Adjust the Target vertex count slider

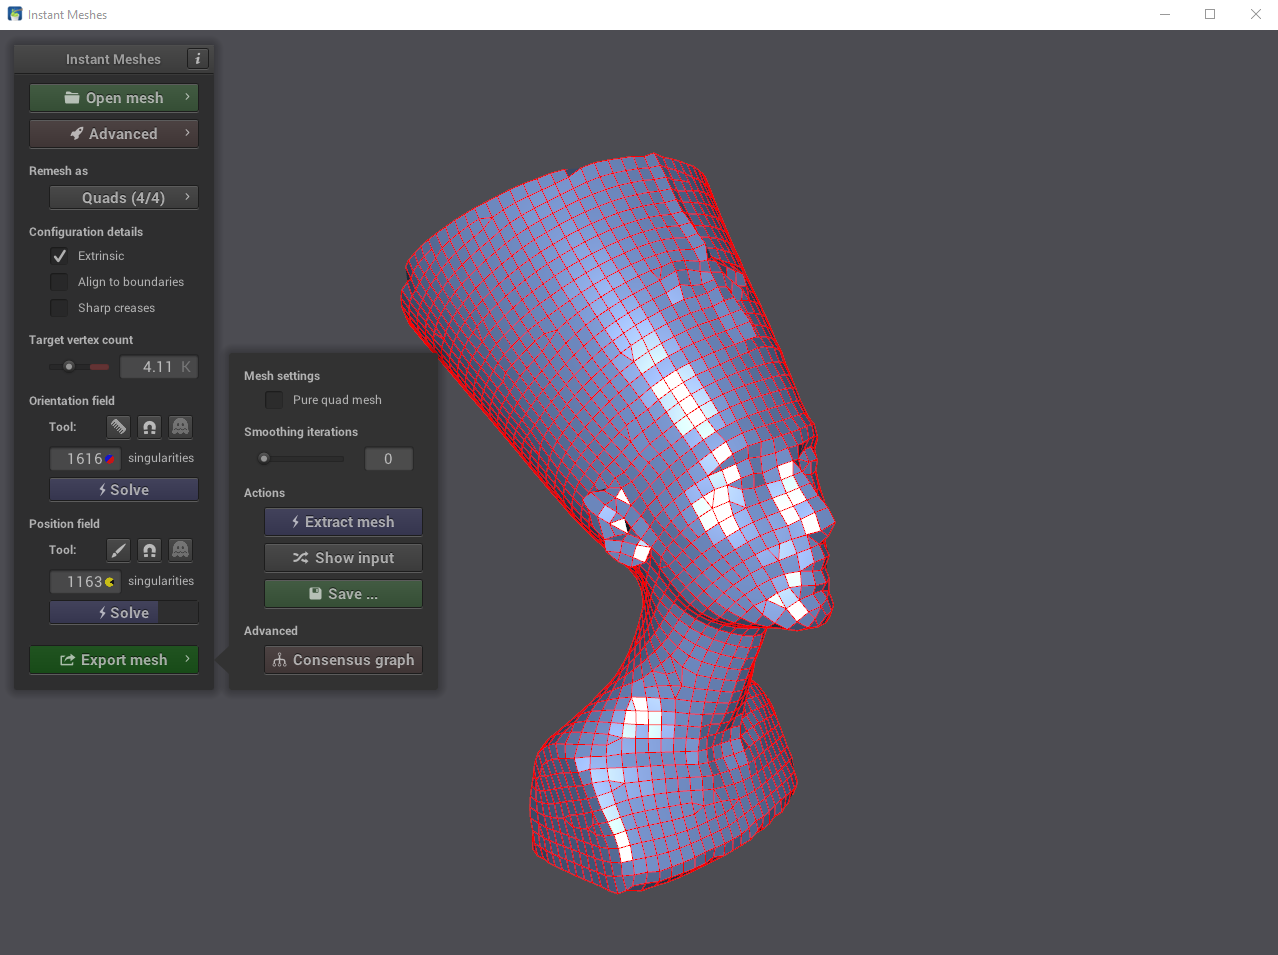[x=80, y=367]
